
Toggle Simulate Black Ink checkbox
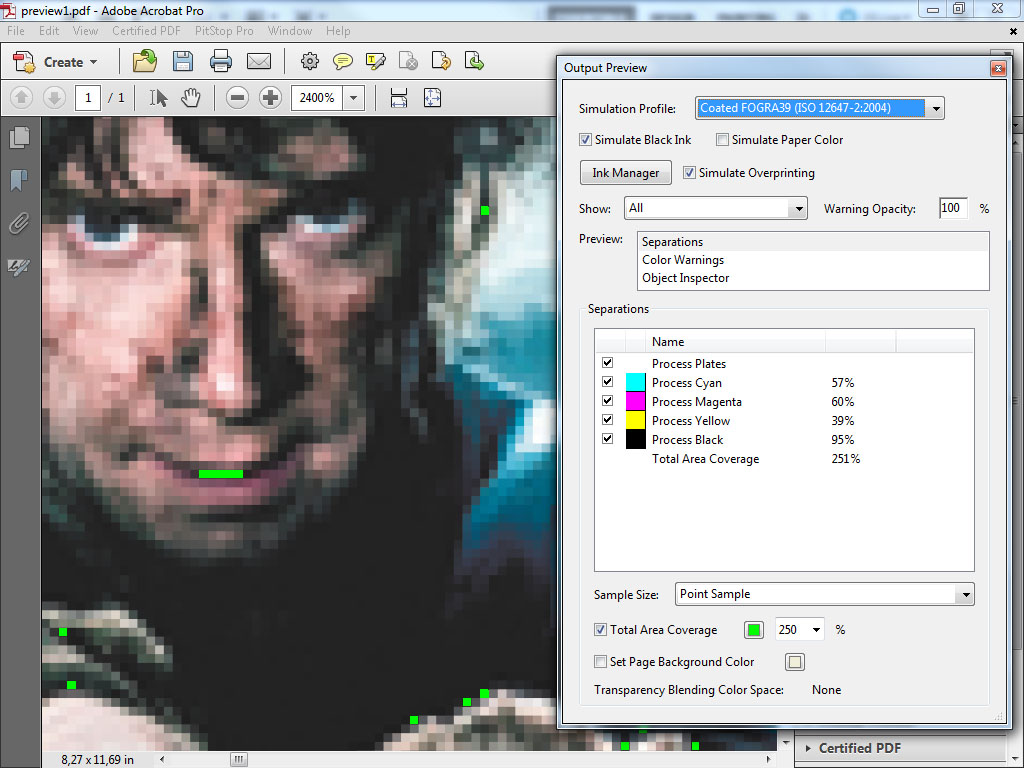[x=586, y=140]
